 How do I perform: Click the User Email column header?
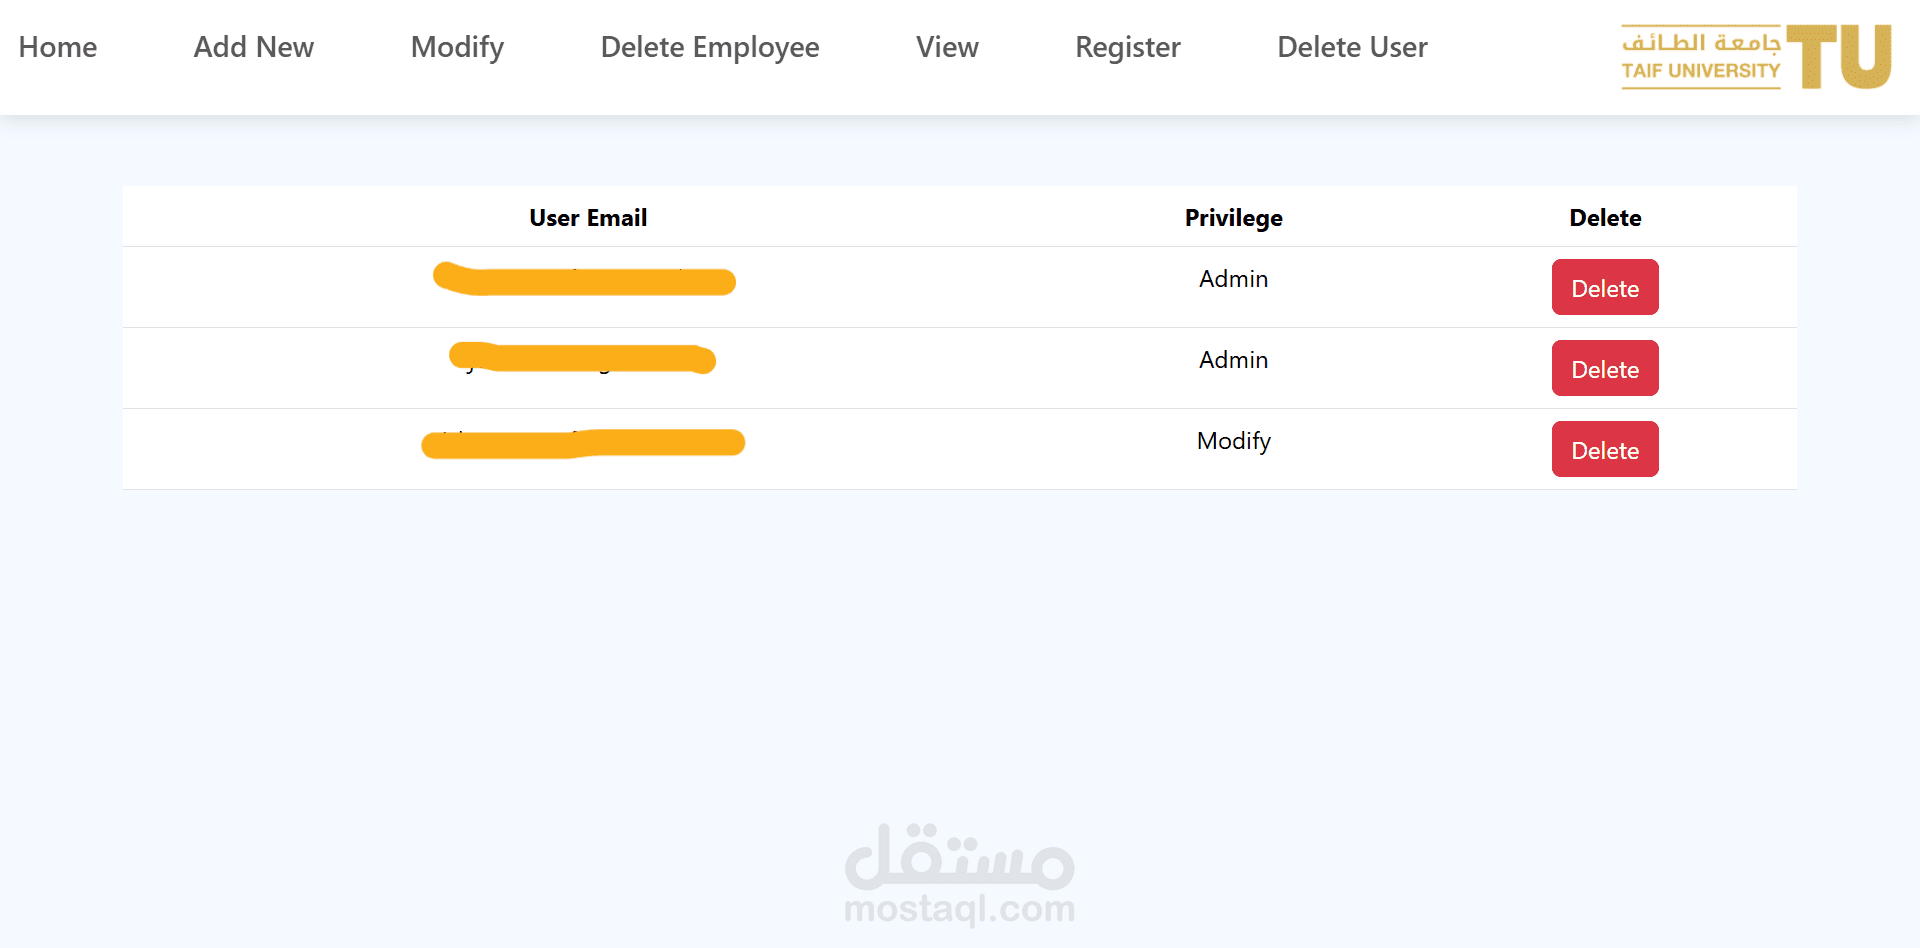tap(588, 217)
